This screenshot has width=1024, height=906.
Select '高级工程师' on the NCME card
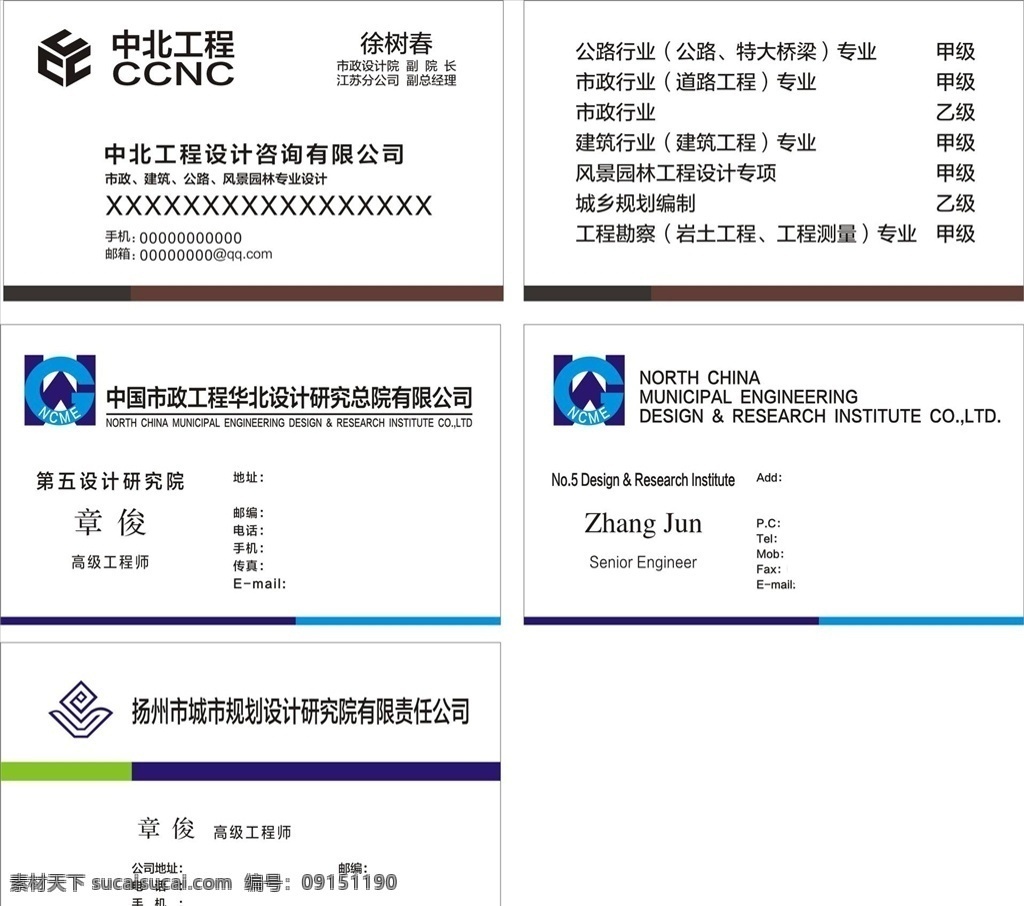point(110,562)
